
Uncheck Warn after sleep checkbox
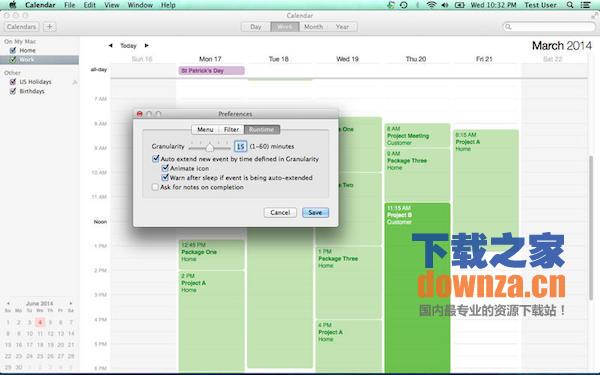click(x=165, y=178)
